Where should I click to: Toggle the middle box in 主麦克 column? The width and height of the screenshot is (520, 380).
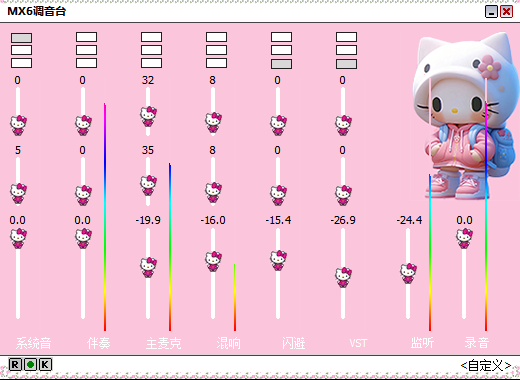pos(151,50)
